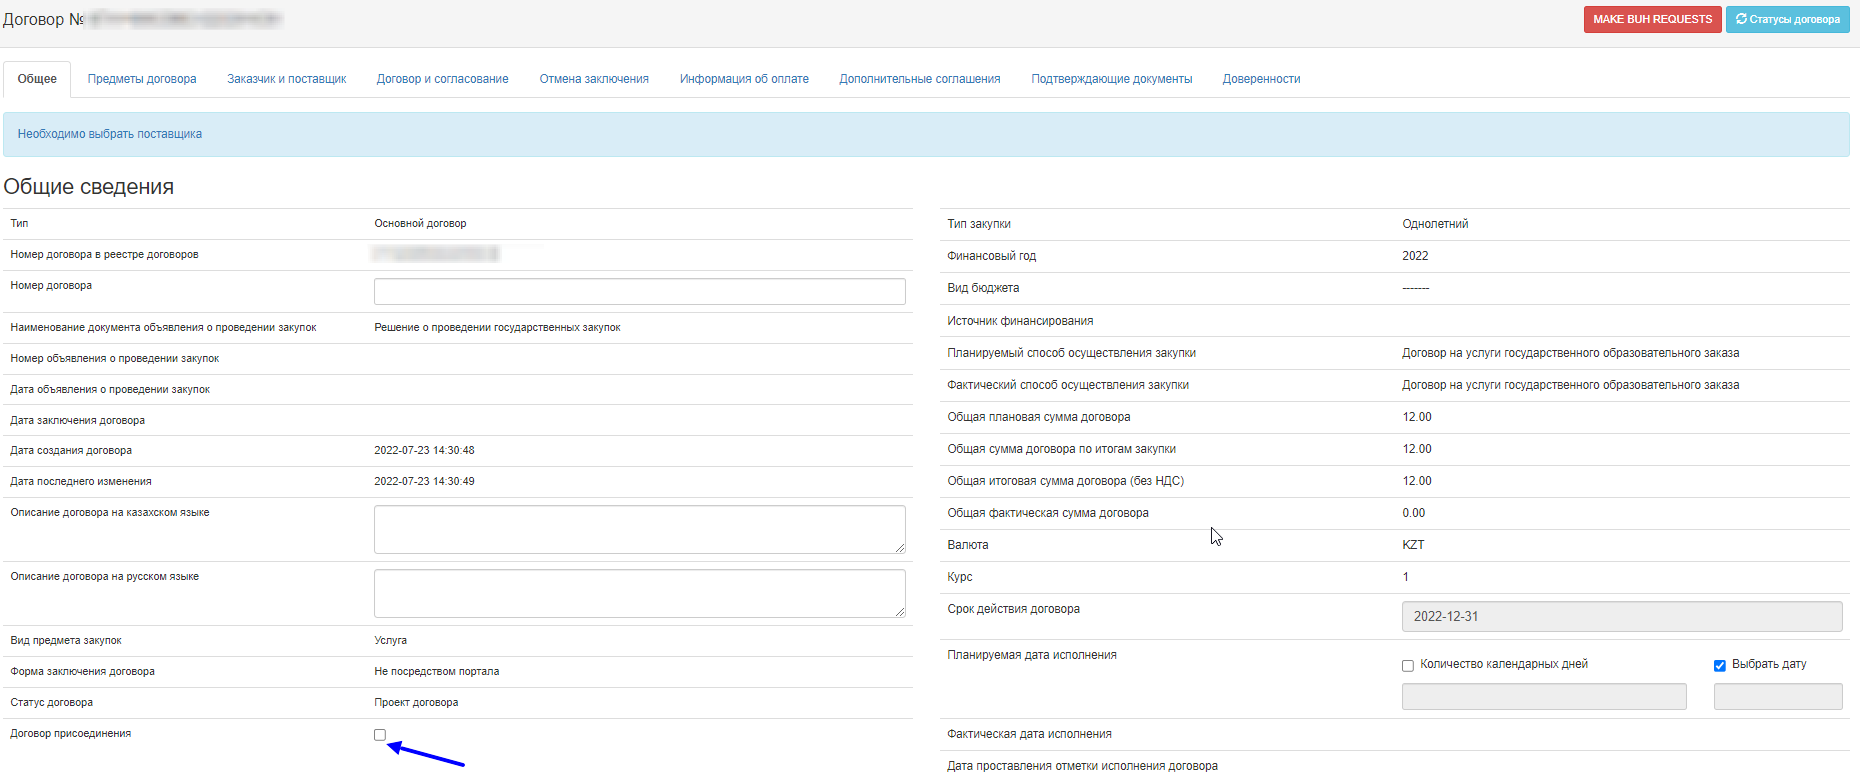Screen dimensions: 1860x777
Task: Focus the Russian-language contract description textarea
Action: tap(639, 593)
